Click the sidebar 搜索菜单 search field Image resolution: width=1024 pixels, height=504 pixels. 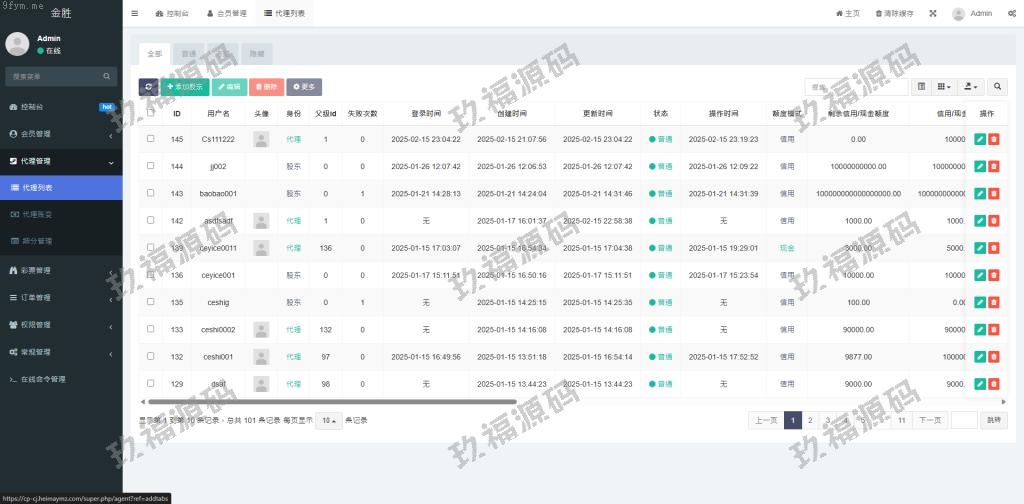[x=55, y=76]
